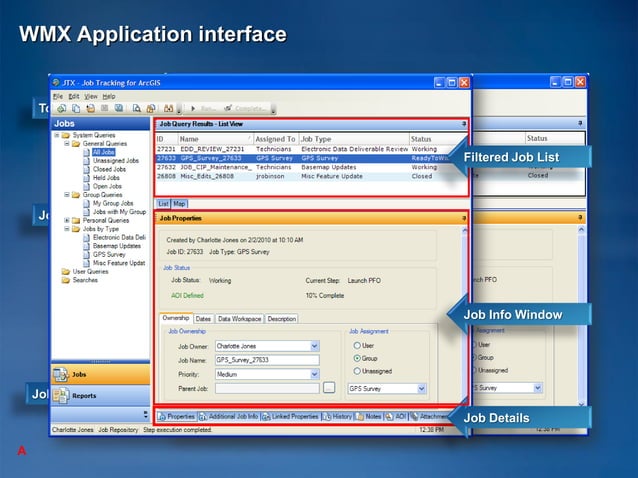Open the Additional Job Info bottom tab
Image resolution: width=638 pixels, height=478 pixels.
click(x=229, y=416)
